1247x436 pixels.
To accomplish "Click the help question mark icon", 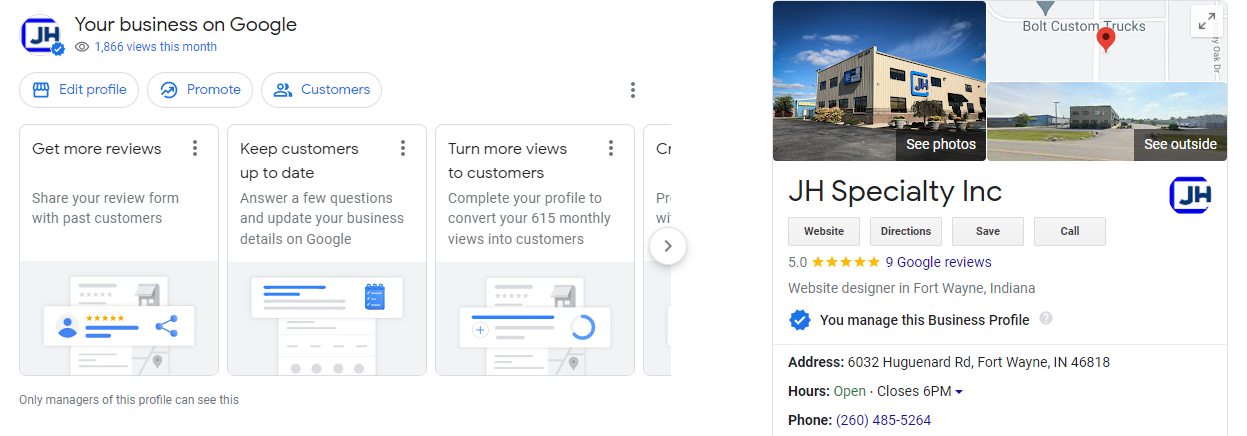I will tap(1046, 319).
